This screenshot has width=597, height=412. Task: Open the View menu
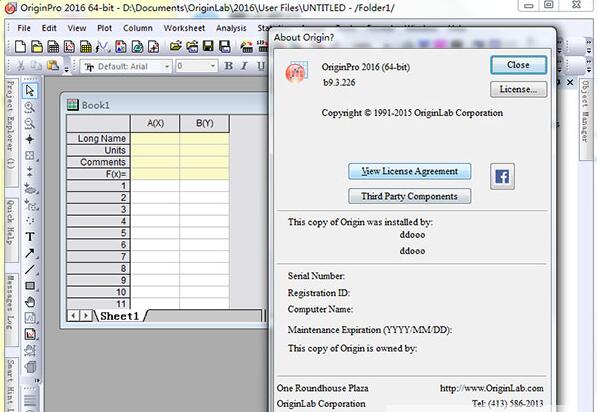(x=77, y=28)
